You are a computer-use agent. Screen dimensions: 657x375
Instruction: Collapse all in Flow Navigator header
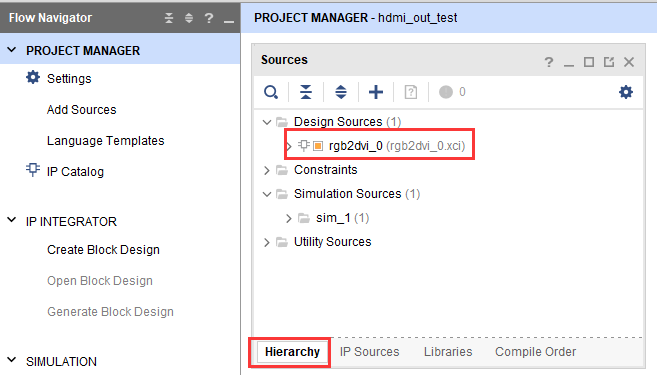169,18
